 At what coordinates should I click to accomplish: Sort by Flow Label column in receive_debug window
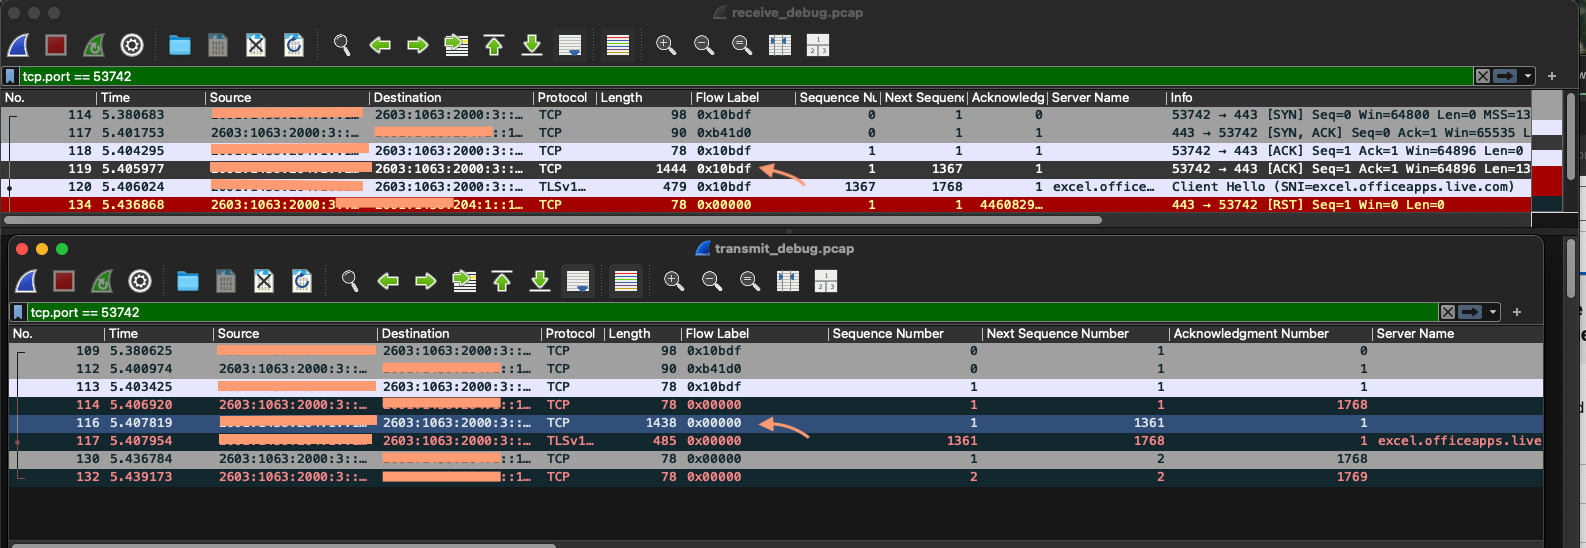click(740, 97)
